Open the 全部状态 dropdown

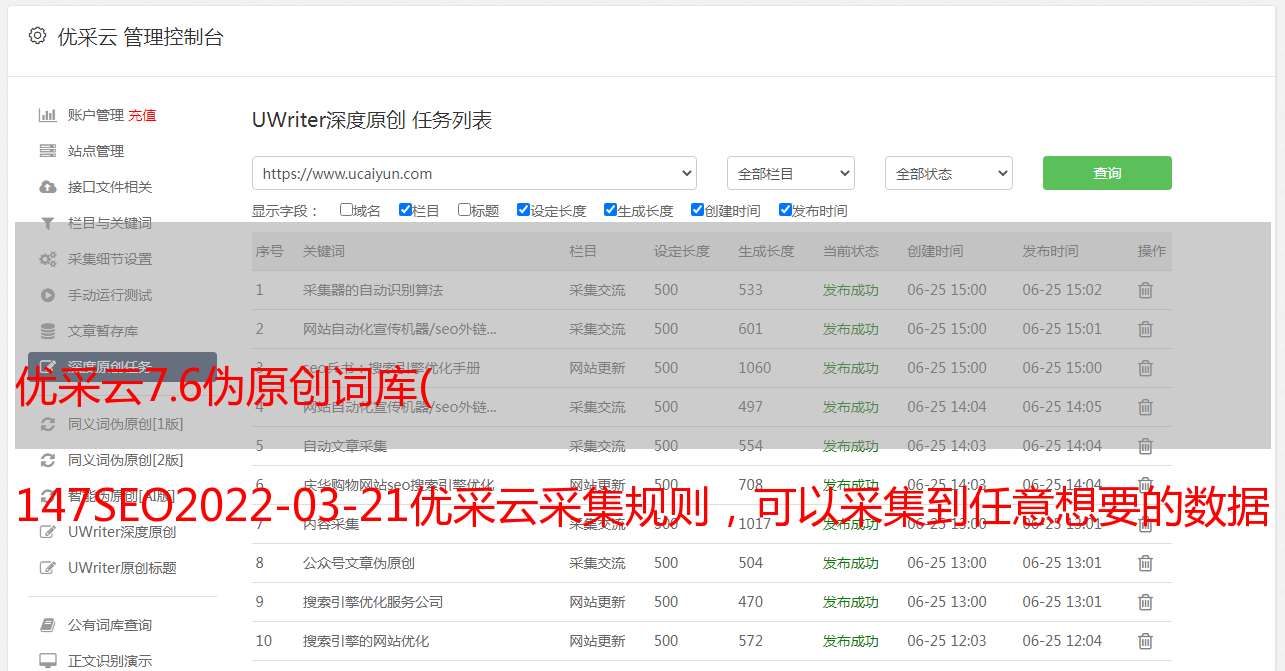[949, 173]
